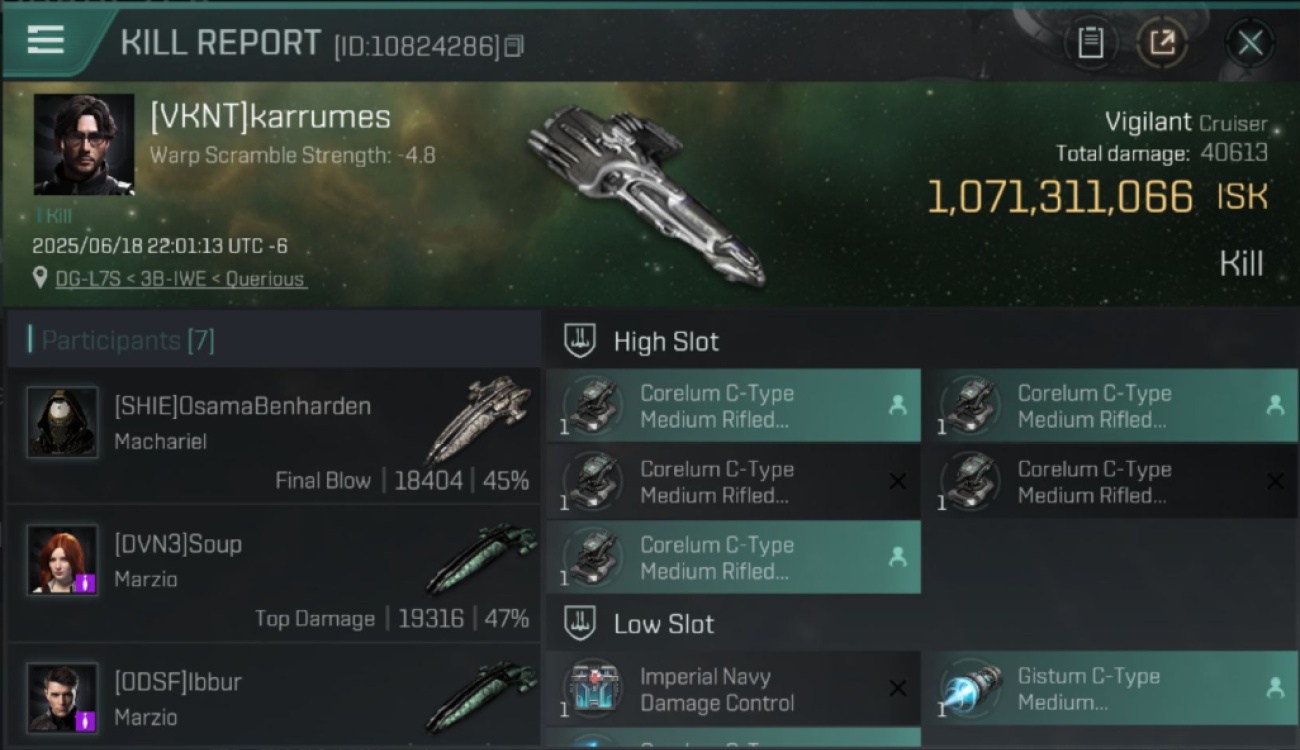The image size is (1300, 750).
Task: Select the Gistum C-Type Medium module
Action: [1111, 689]
